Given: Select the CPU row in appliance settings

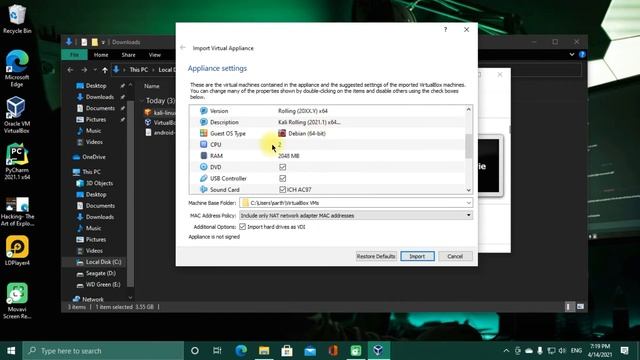Looking at the screenshot, I should (328, 144).
